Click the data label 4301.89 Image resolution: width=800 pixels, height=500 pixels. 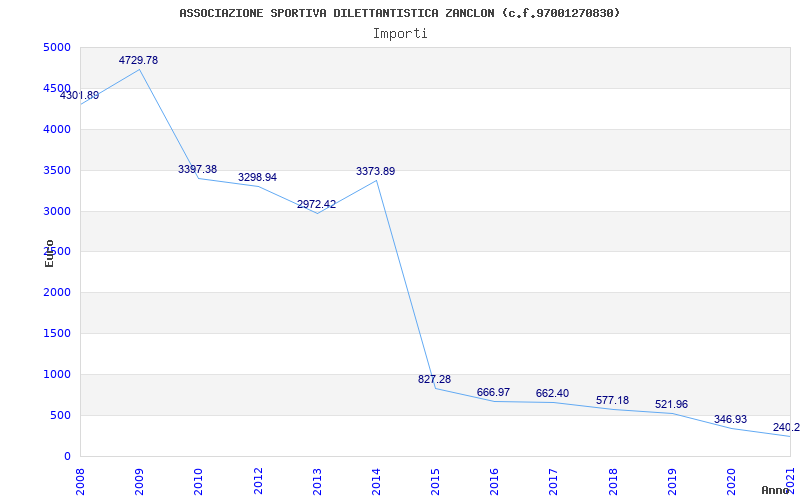pyautogui.click(x=80, y=95)
